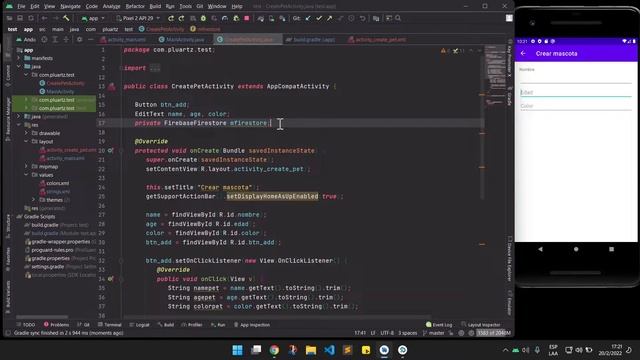The height and width of the screenshot is (360, 640).
Task: Open the Event Log panel
Action: click(x=439, y=325)
